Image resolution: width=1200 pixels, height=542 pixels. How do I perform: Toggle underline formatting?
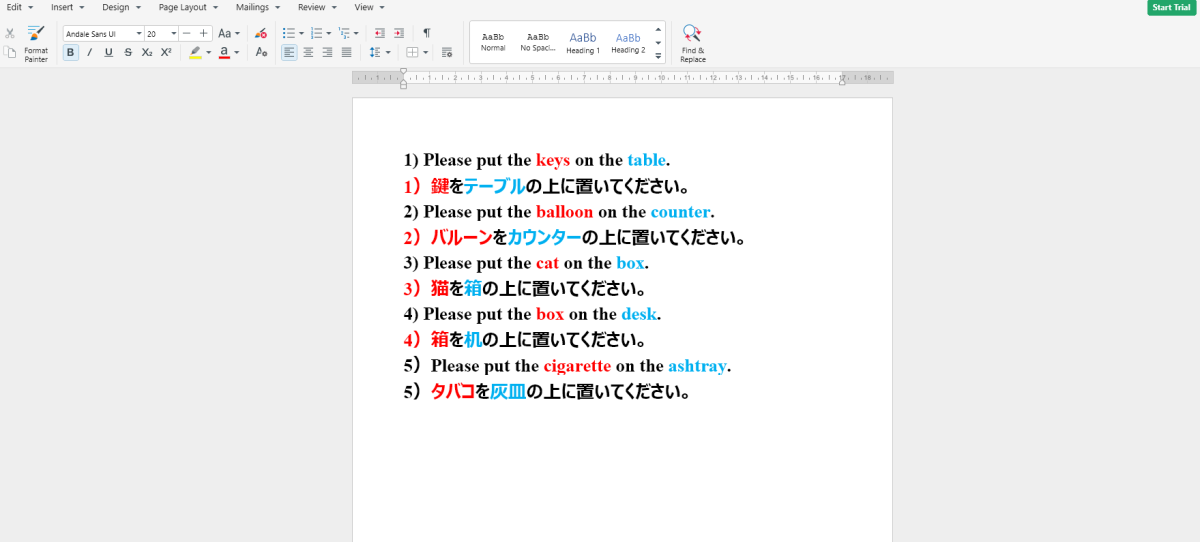(x=108, y=52)
